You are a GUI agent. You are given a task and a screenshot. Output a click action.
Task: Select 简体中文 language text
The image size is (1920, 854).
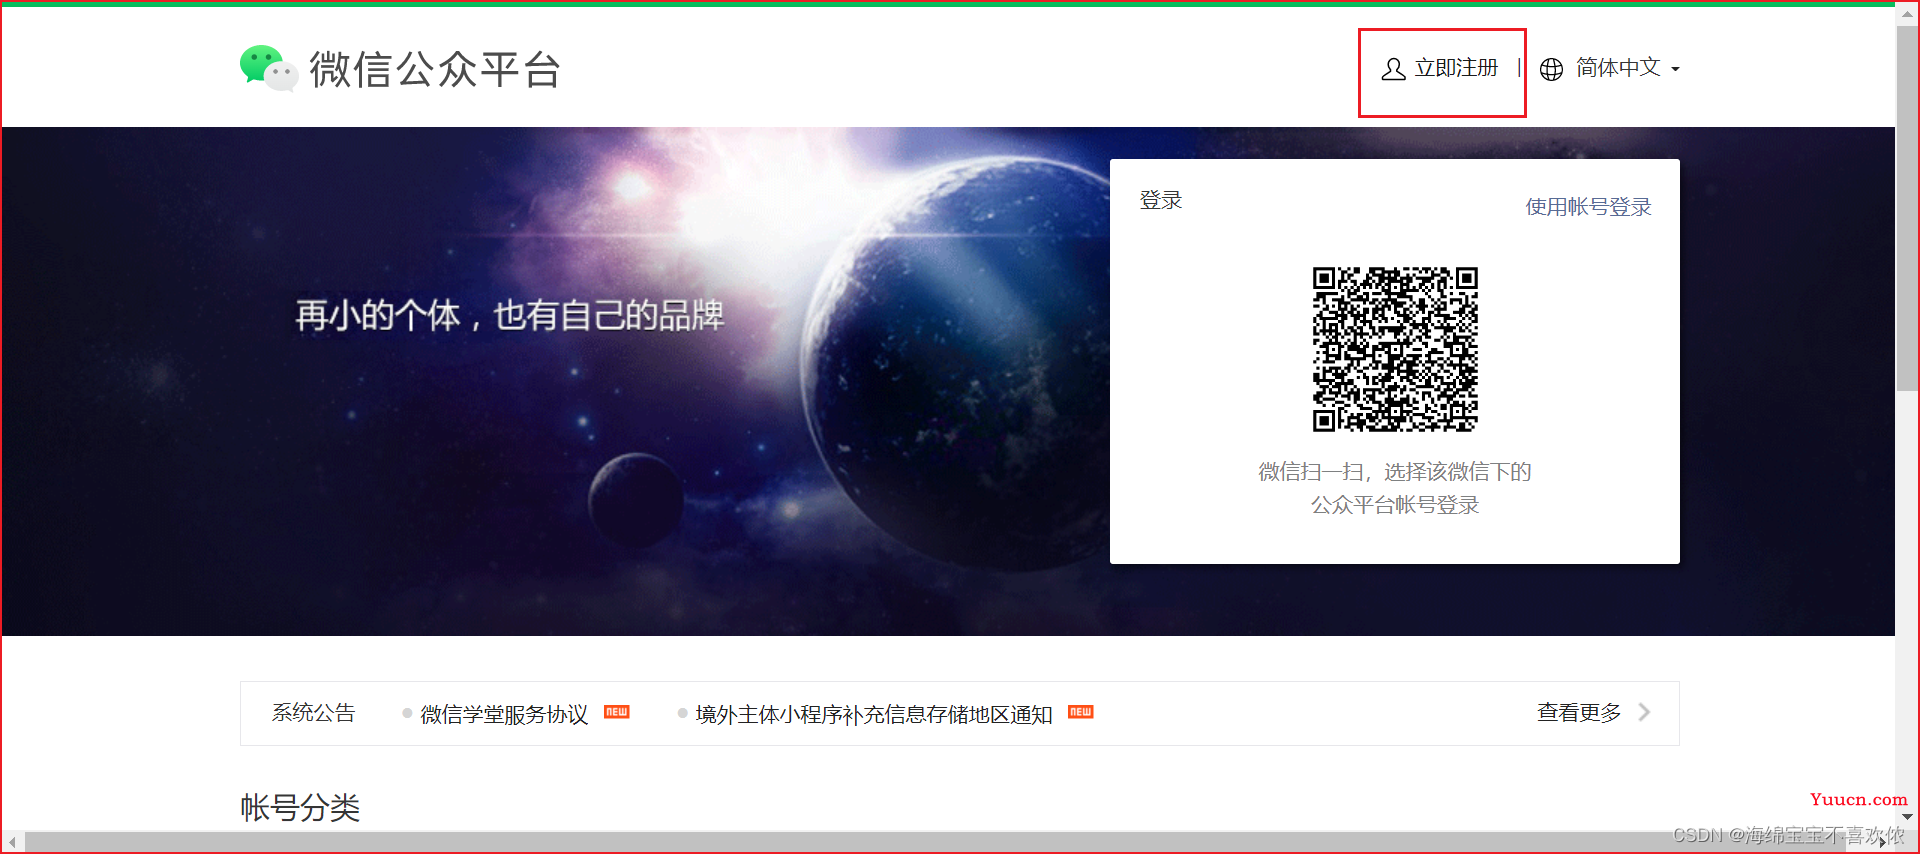[1618, 67]
